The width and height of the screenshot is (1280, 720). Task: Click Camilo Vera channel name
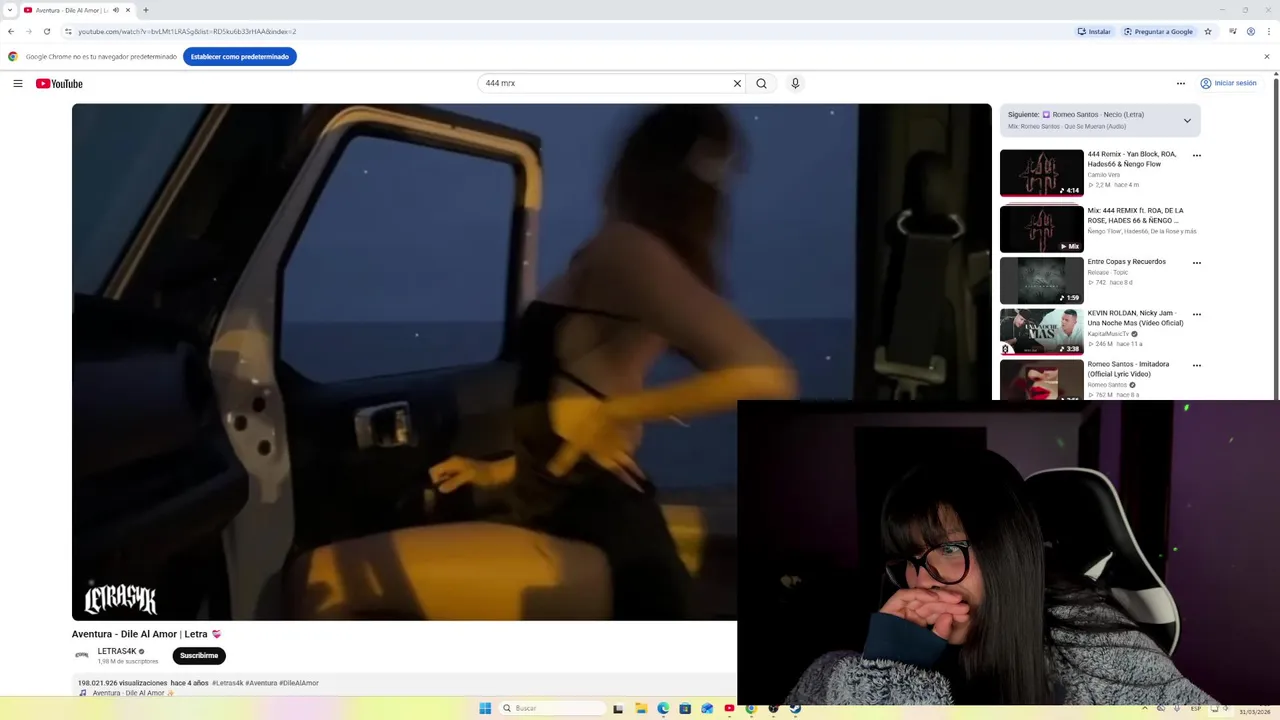[1104, 175]
